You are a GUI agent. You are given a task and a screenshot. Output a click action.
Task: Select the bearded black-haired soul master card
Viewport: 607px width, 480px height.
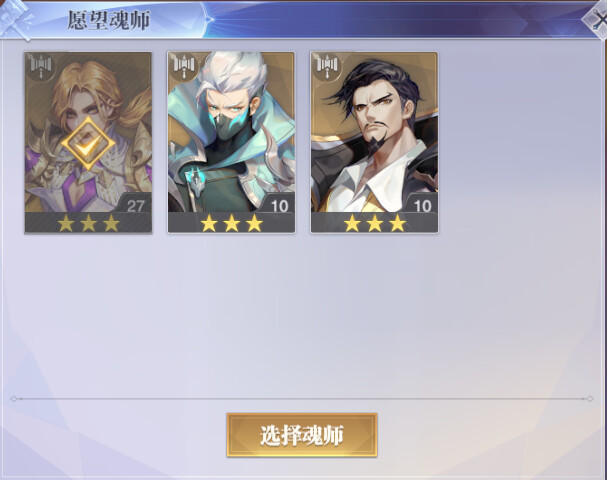(x=374, y=143)
